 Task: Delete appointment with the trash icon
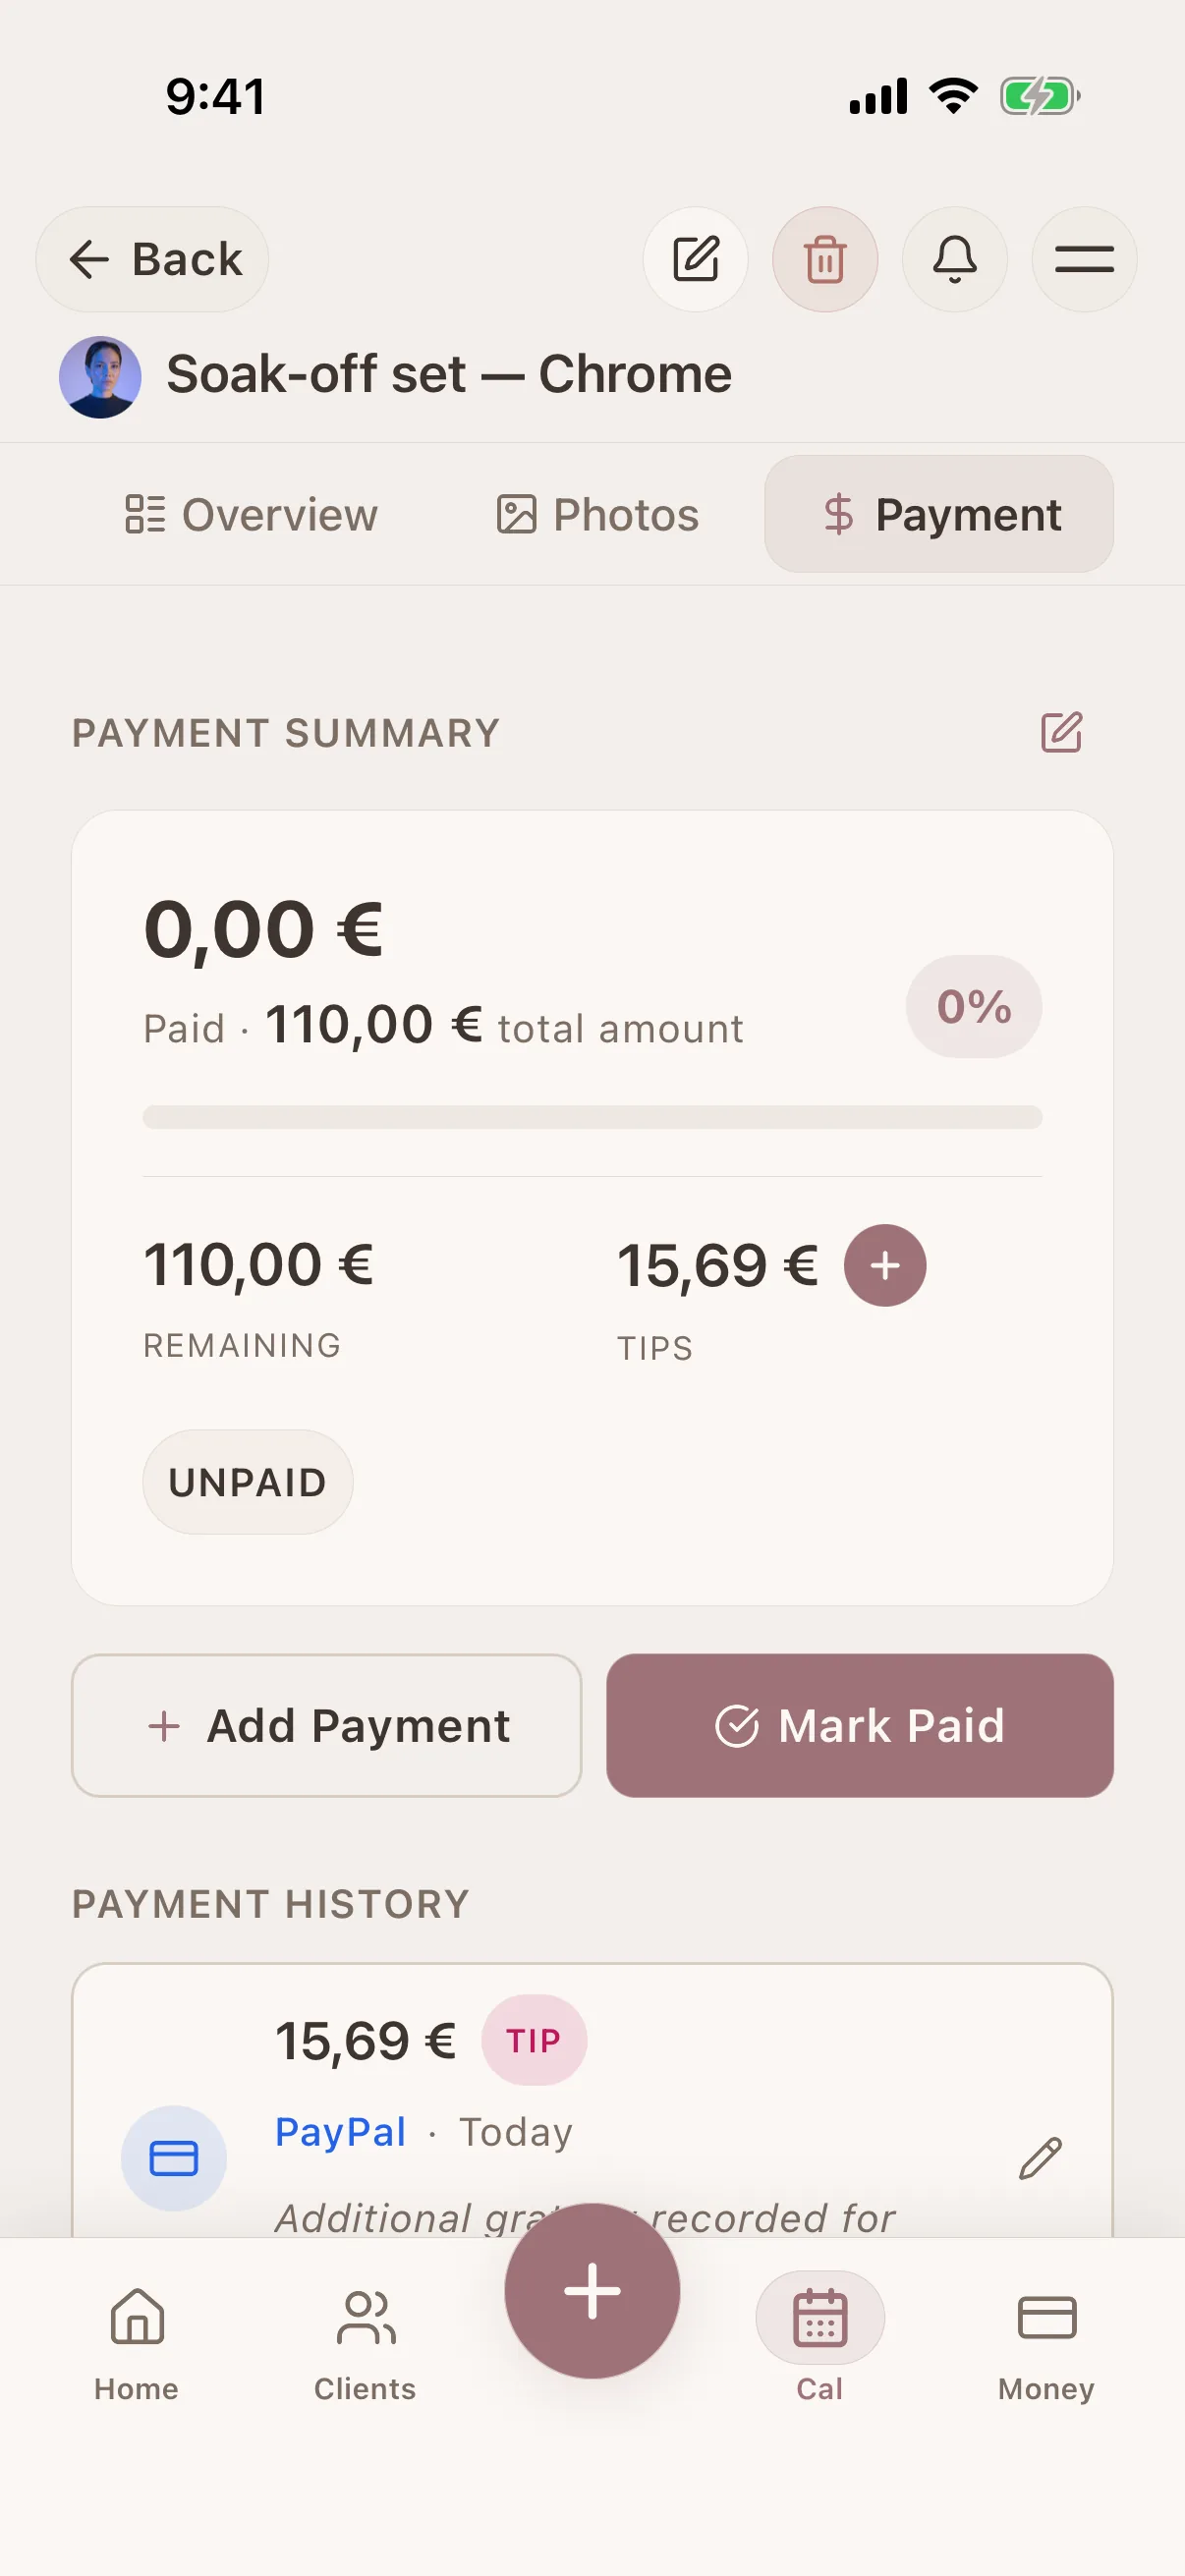tap(825, 259)
